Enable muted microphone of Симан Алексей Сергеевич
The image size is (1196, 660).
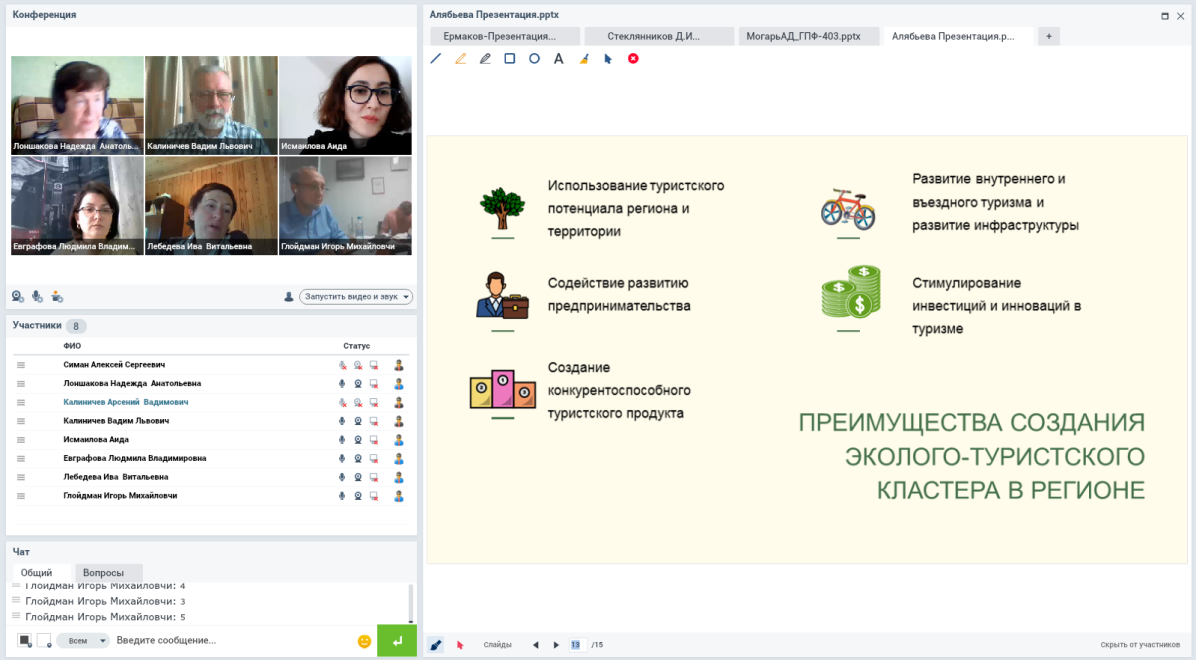coord(342,365)
